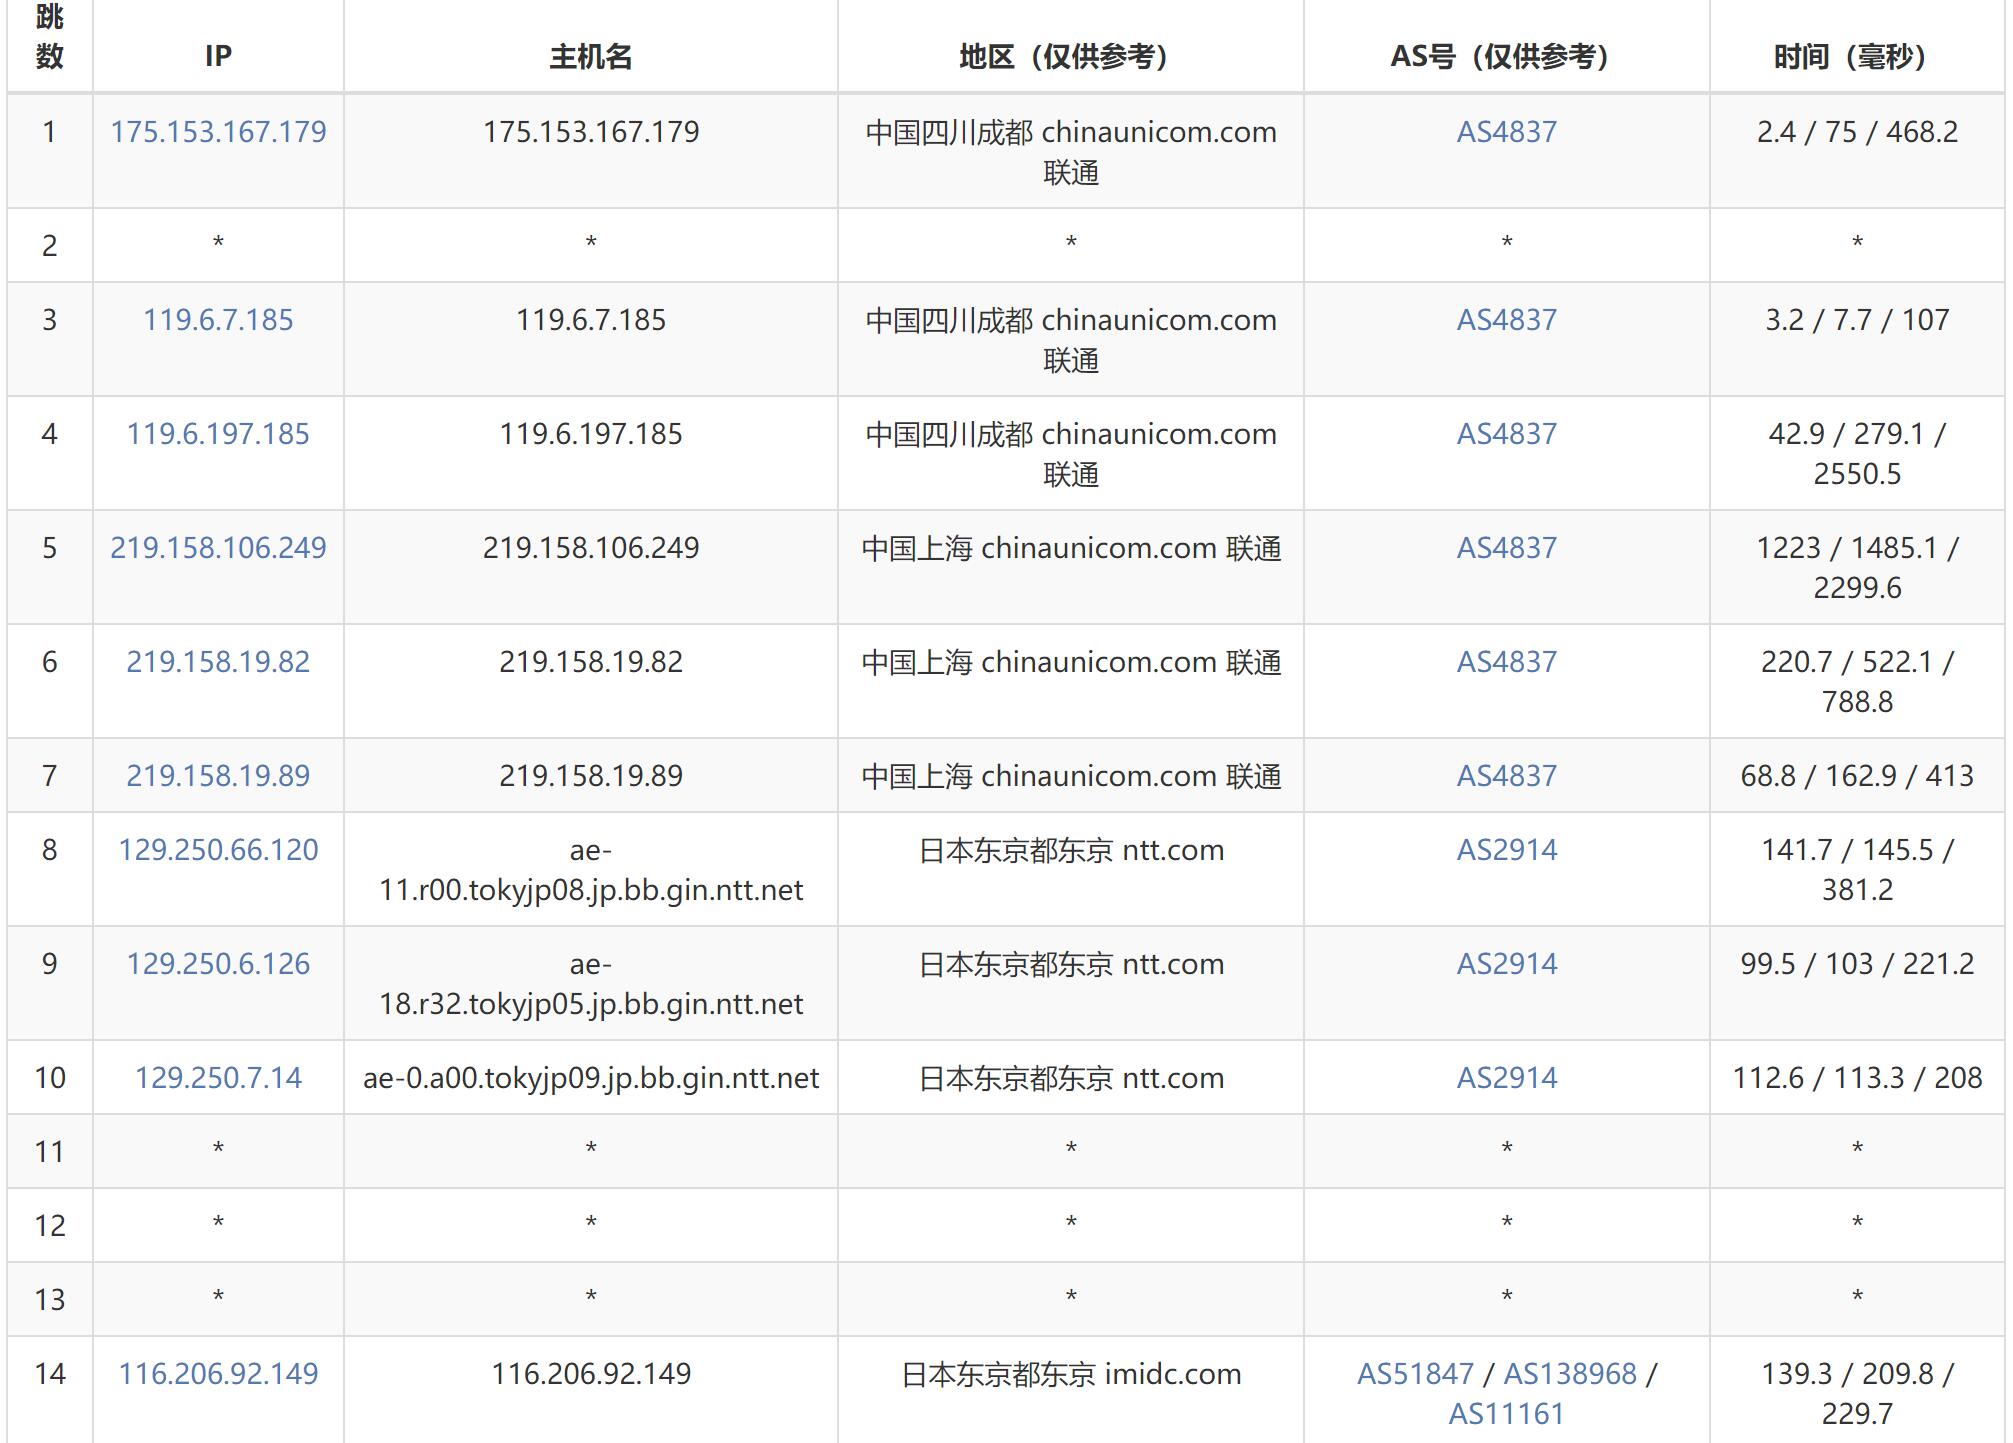This screenshot has width=2013, height=1443.
Task: Select the time value 2.4 / 75 / 468.2
Action: coord(1857,132)
